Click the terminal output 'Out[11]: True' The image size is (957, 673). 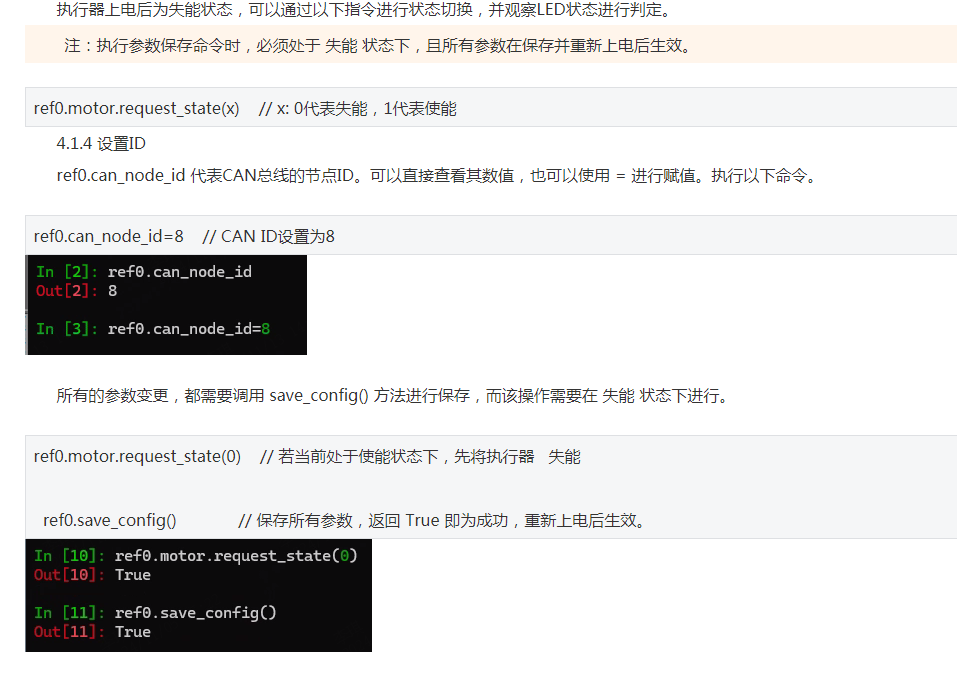point(92,632)
